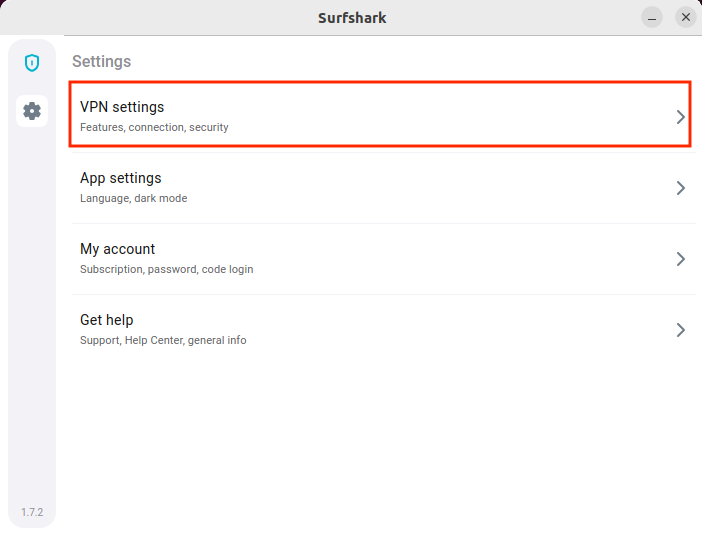Click the chevron beside App settings
702x535 pixels.
[680, 188]
